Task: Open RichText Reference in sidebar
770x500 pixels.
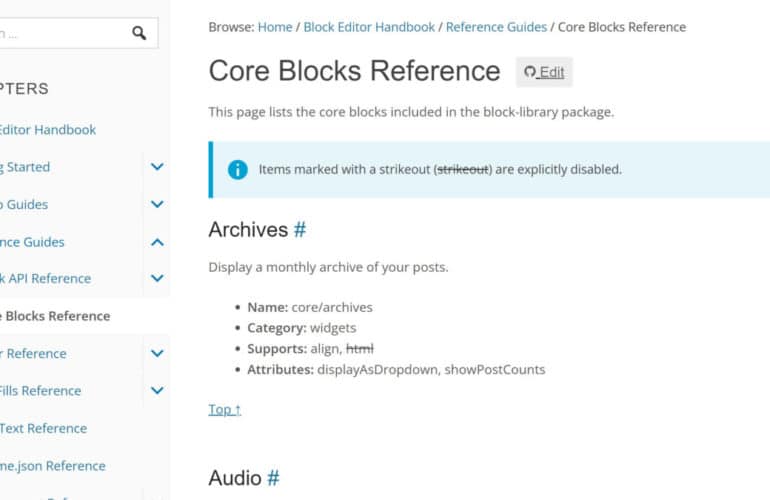Action: (x=43, y=428)
